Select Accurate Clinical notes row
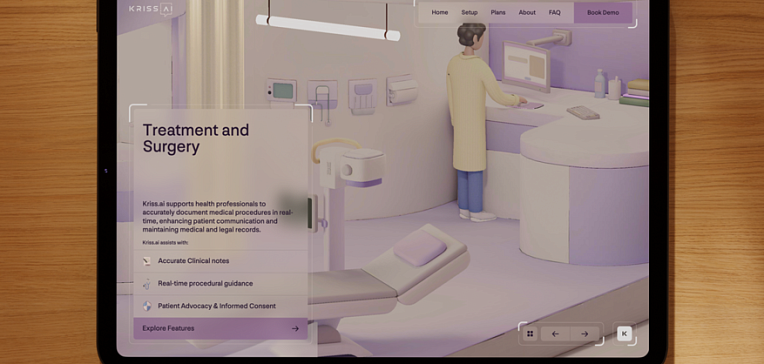The width and height of the screenshot is (764, 364). point(220,261)
